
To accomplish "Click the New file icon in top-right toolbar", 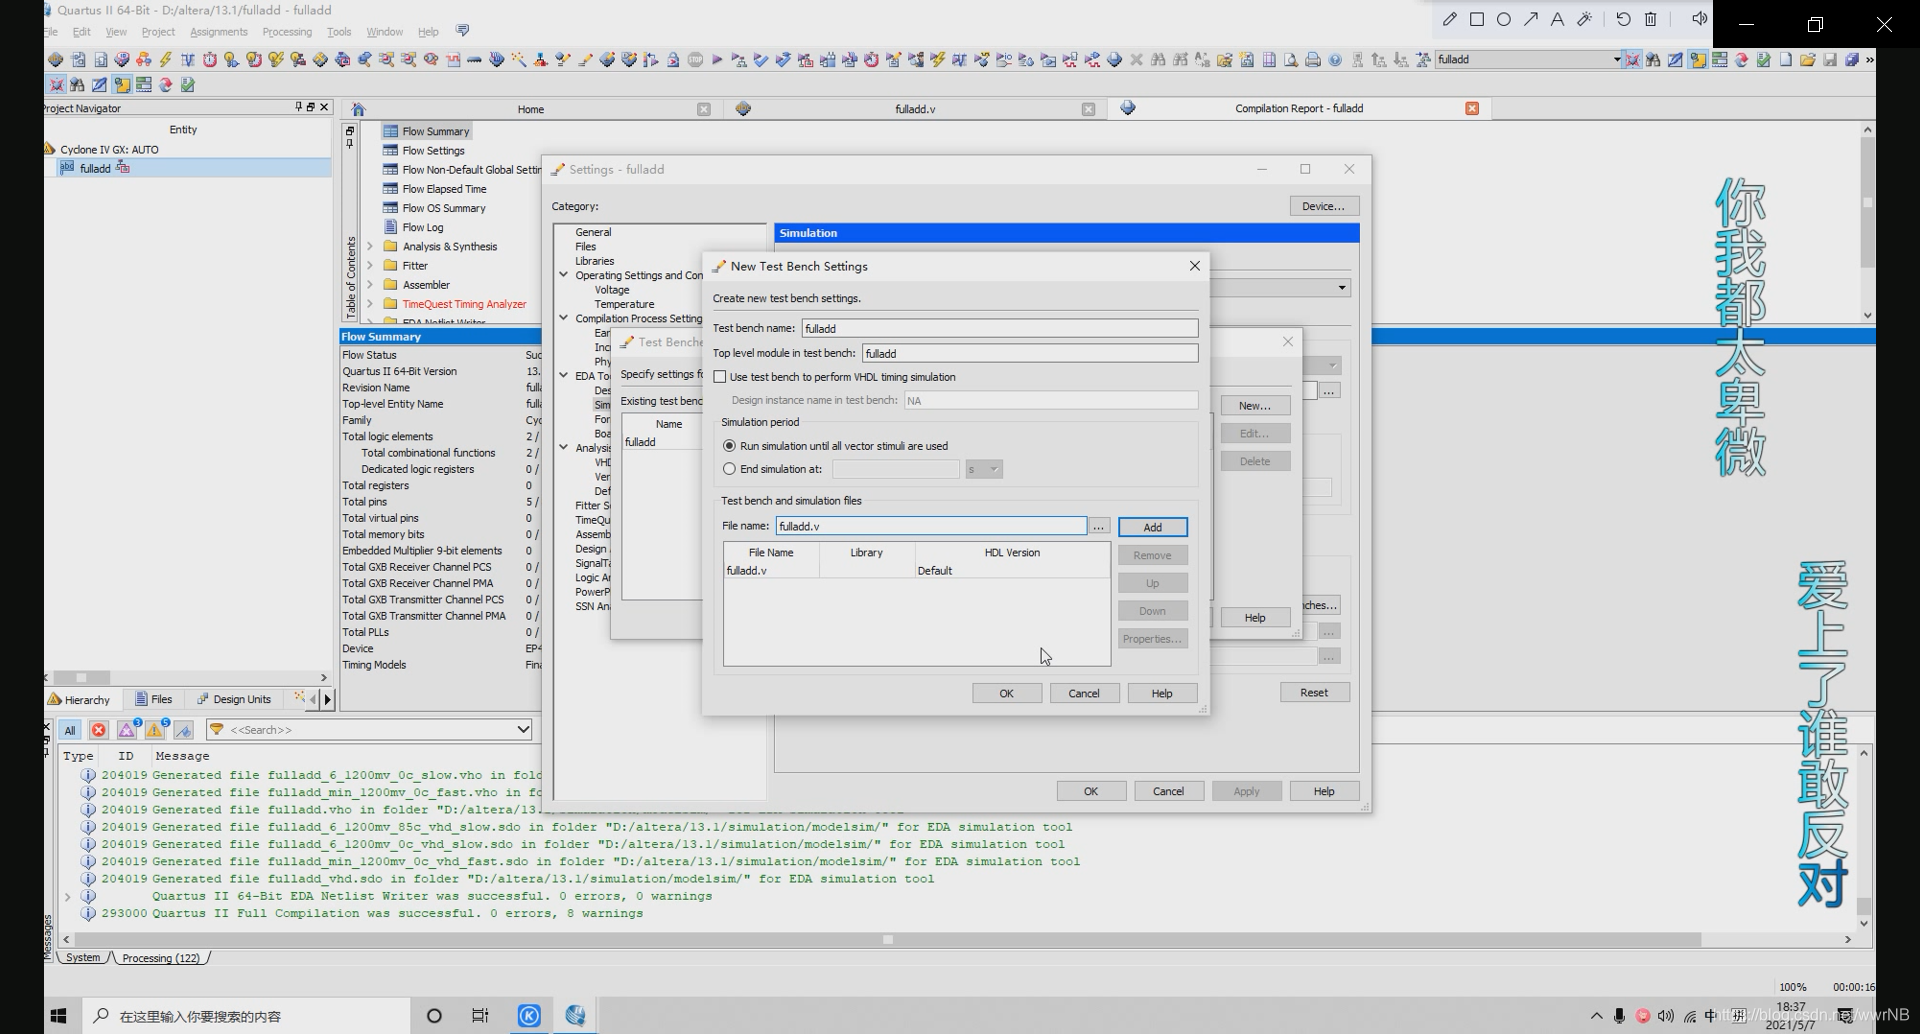I will (x=1786, y=60).
